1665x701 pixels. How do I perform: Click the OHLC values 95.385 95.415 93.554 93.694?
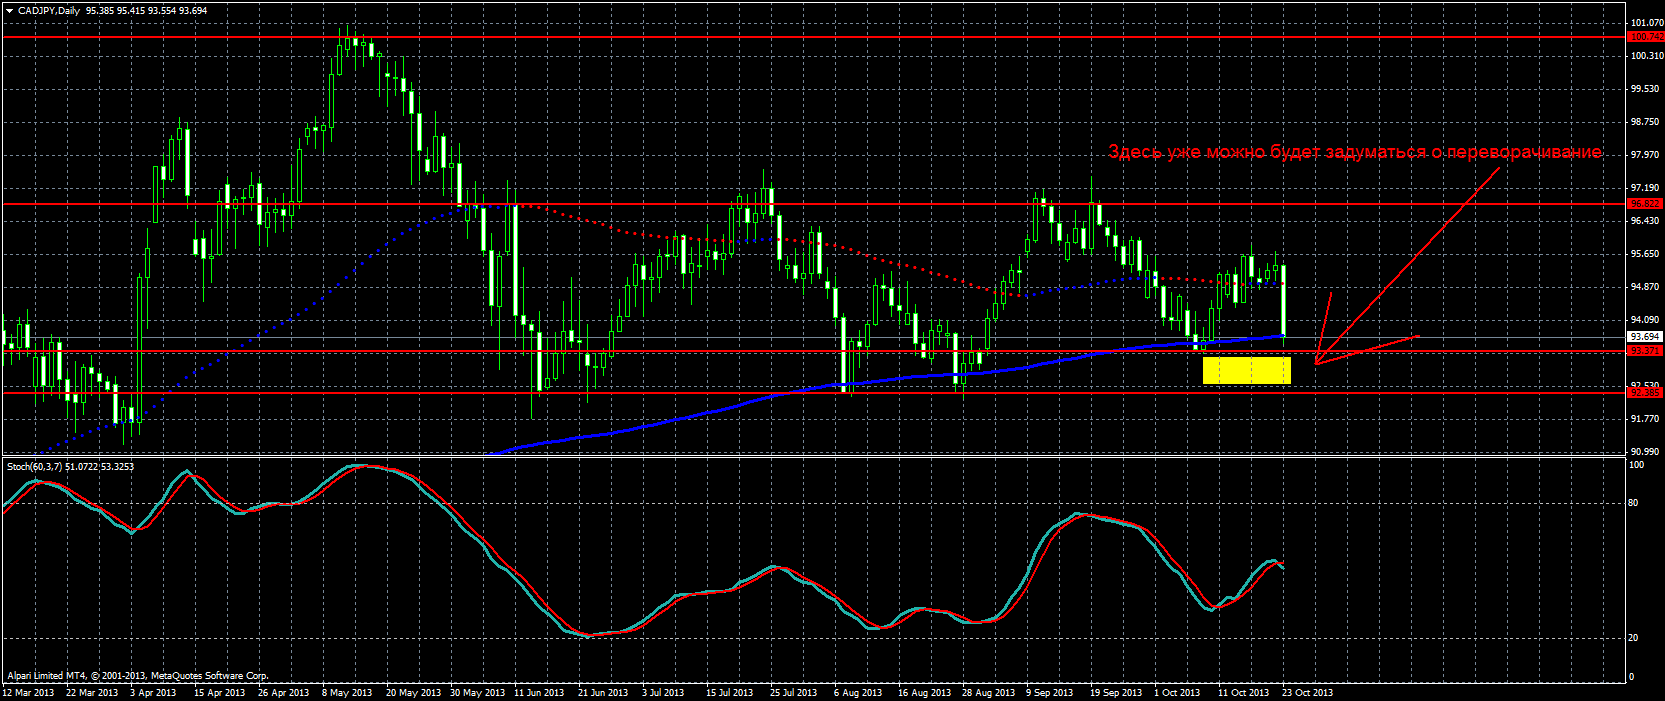click(x=147, y=10)
